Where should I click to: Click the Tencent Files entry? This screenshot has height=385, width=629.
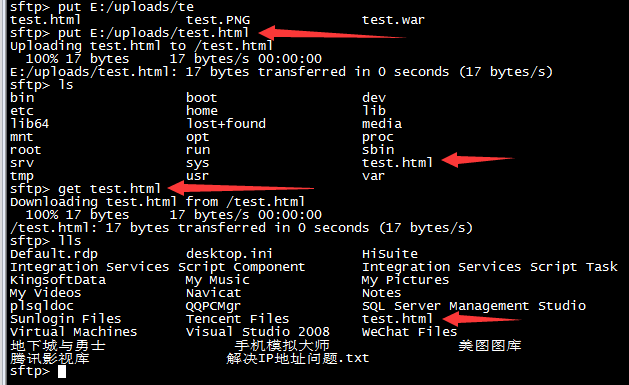[x=237, y=319]
